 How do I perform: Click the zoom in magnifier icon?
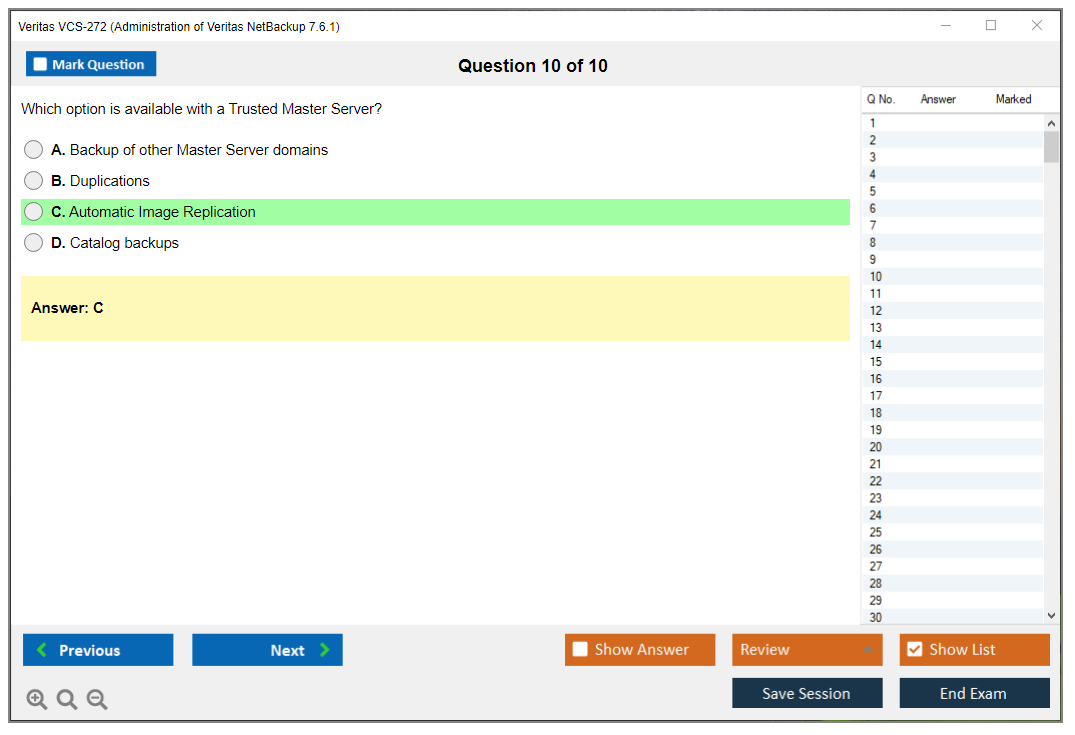[37, 700]
